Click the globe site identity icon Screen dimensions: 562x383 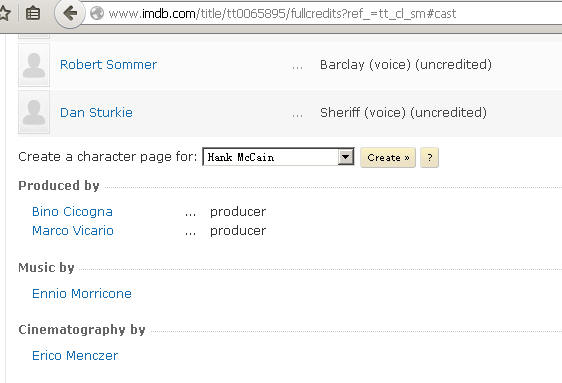97,14
